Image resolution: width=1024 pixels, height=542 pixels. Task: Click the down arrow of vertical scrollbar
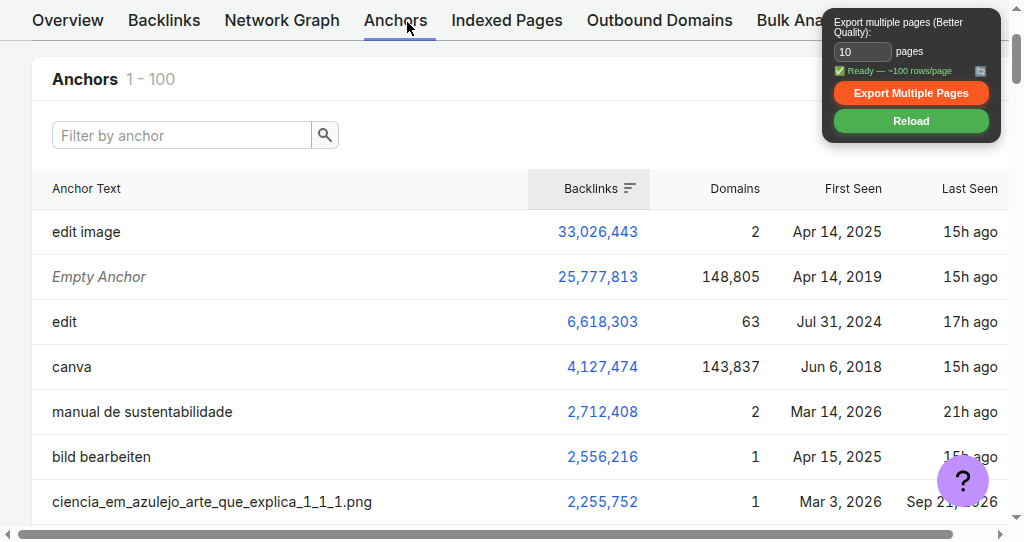click(1016, 518)
